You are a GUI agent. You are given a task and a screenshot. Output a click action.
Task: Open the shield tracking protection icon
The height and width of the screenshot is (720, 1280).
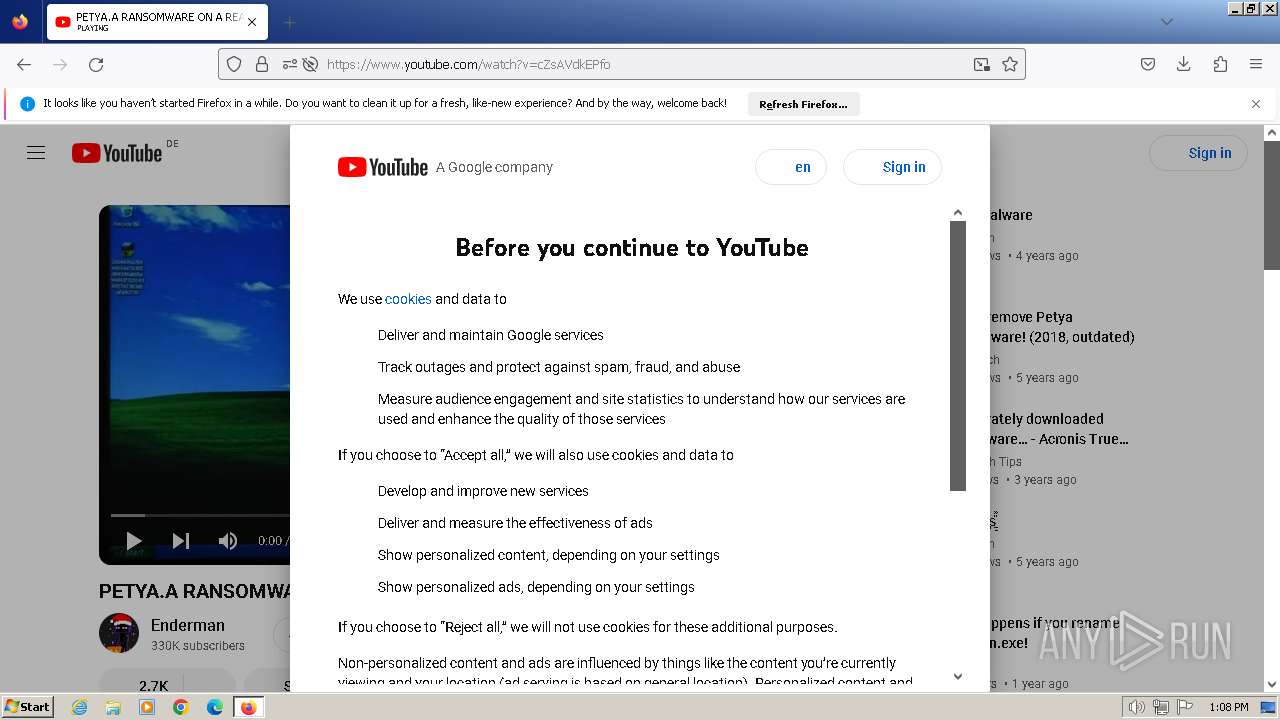click(x=234, y=64)
